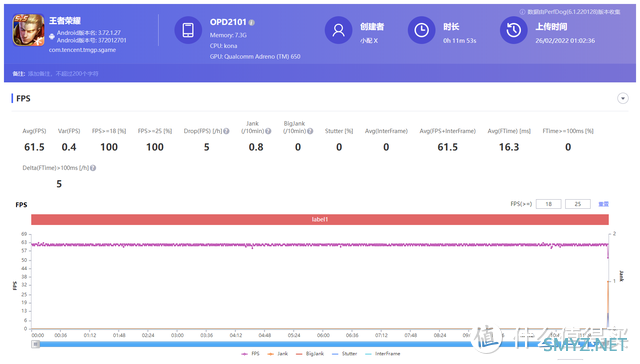Click the duration text 0h 11m 53s
The width and height of the screenshot is (640, 364).
tap(460, 41)
